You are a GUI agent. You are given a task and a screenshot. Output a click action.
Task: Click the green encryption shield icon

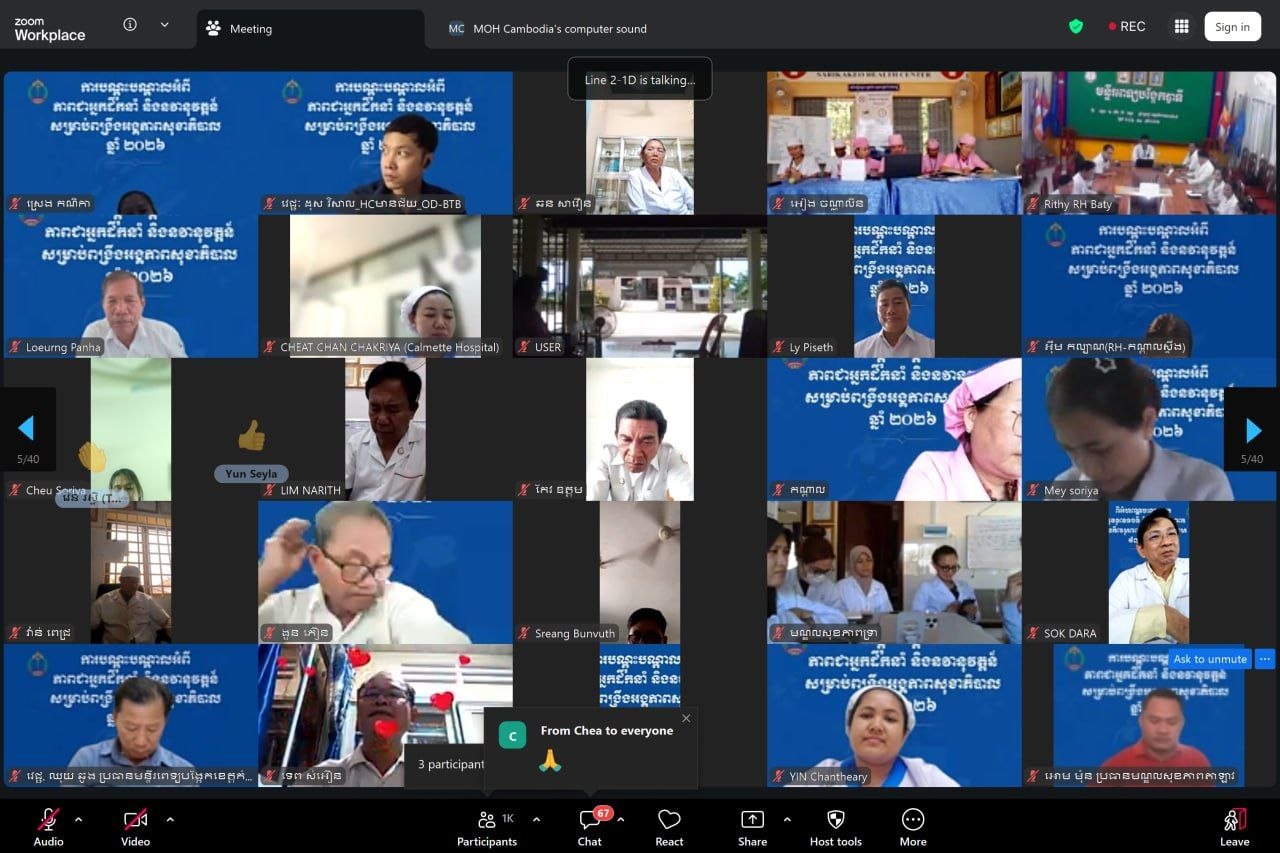click(x=1076, y=27)
